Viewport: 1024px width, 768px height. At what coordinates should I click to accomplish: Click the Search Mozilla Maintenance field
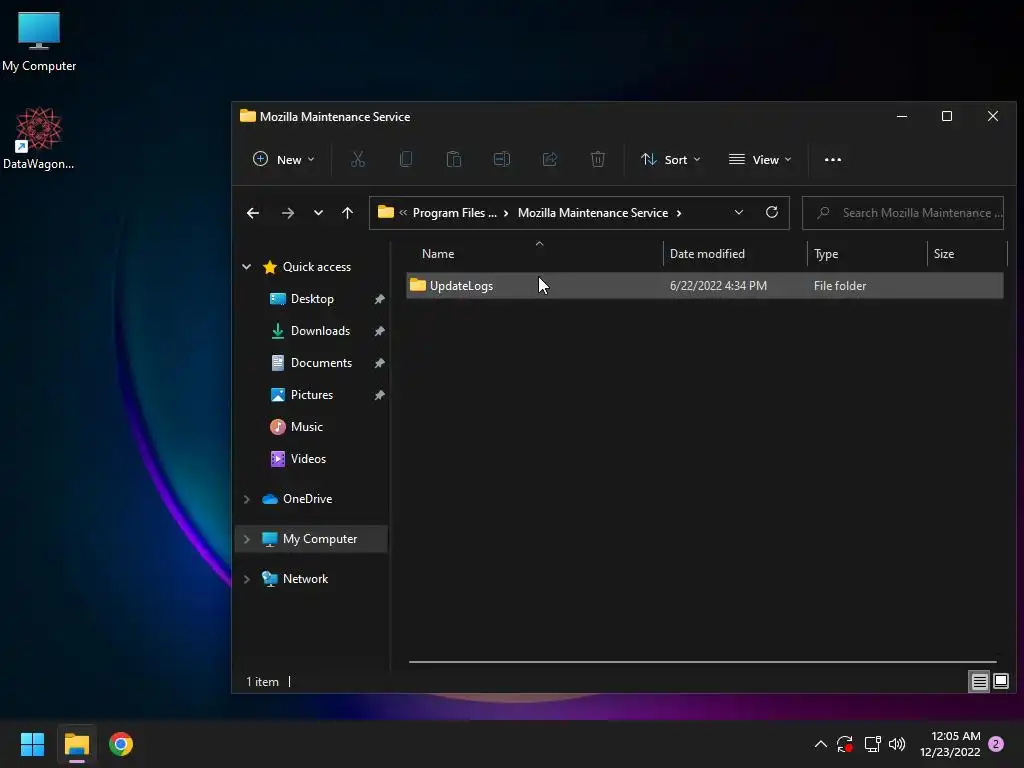click(x=903, y=213)
